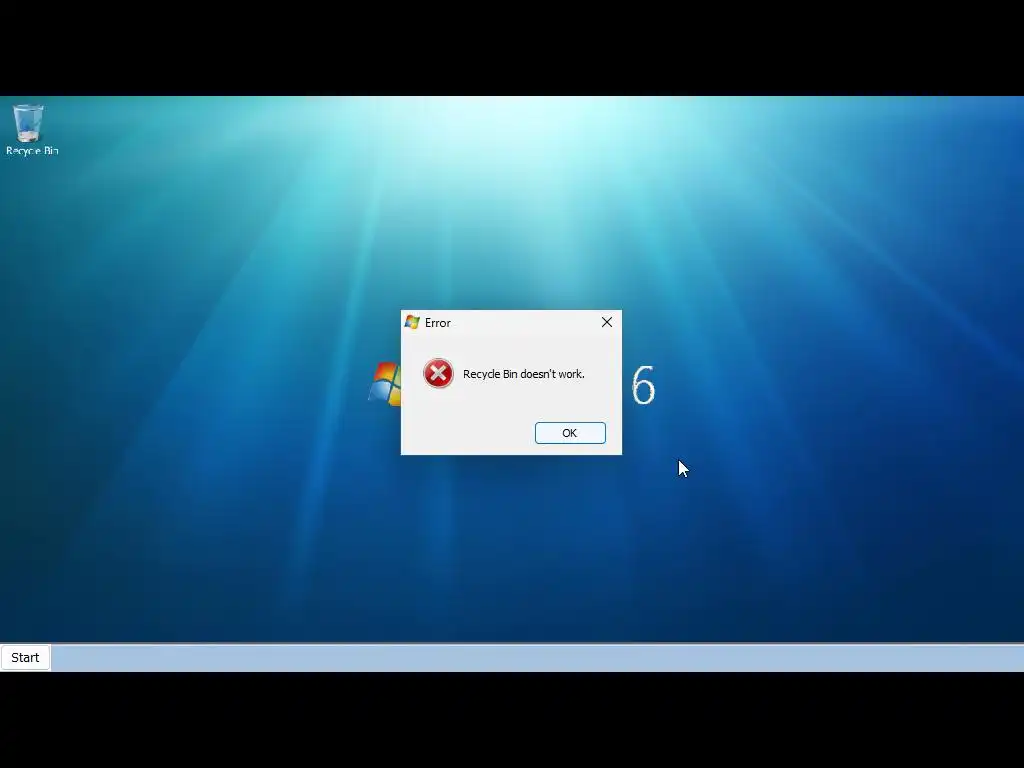
Task: Select the "Recycle Bin doesn't work." message text
Action: pyautogui.click(x=523, y=374)
